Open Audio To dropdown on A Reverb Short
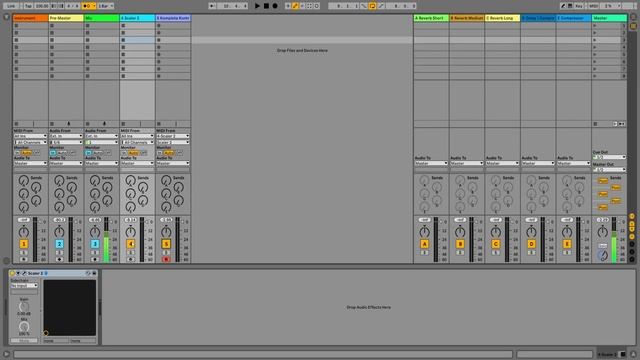 431,163
